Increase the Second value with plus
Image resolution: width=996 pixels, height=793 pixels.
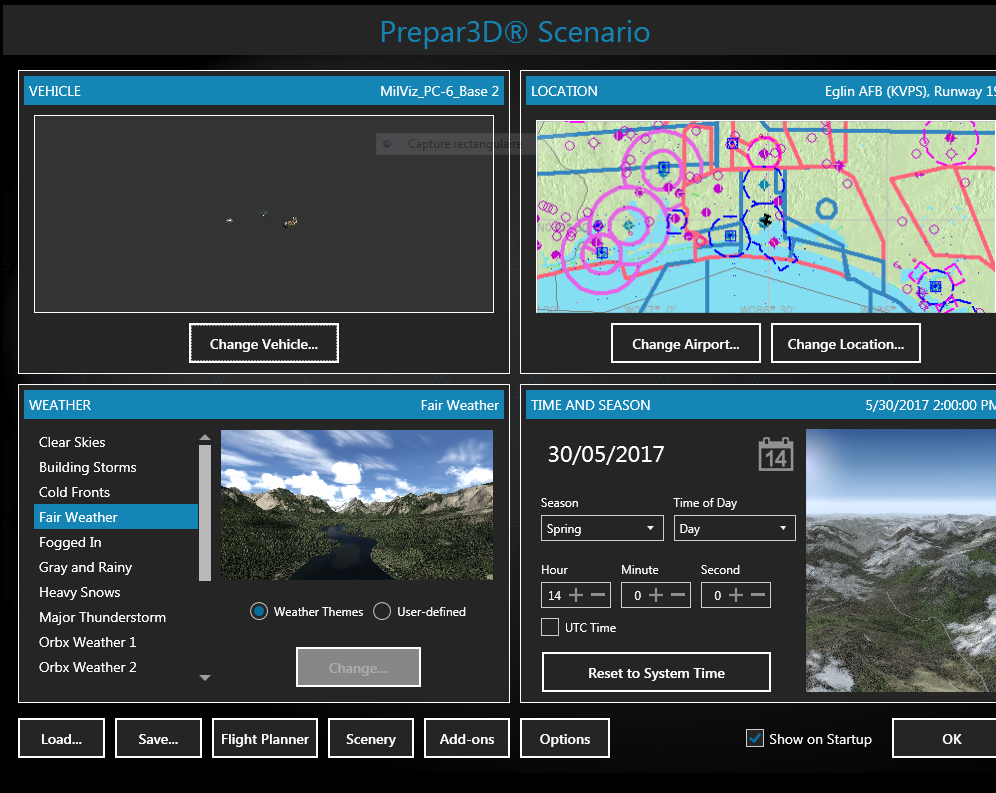pyautogui.click(x=736, y=595)
